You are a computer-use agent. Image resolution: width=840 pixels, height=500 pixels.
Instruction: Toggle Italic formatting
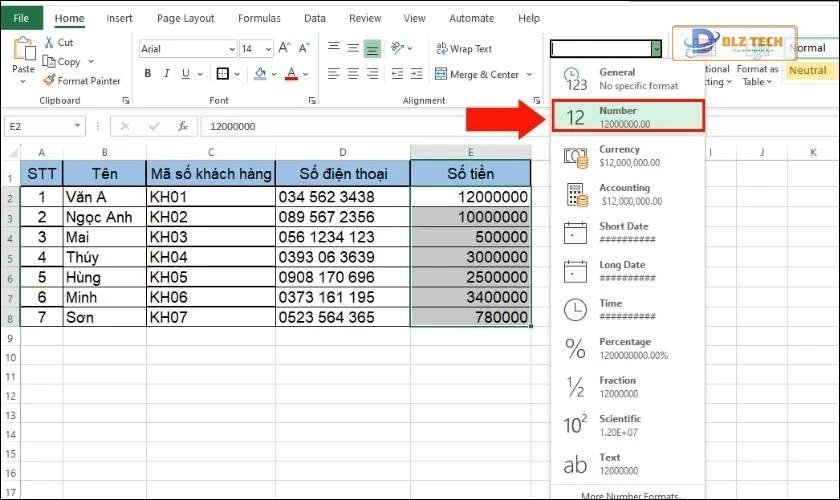pos(167,74)
